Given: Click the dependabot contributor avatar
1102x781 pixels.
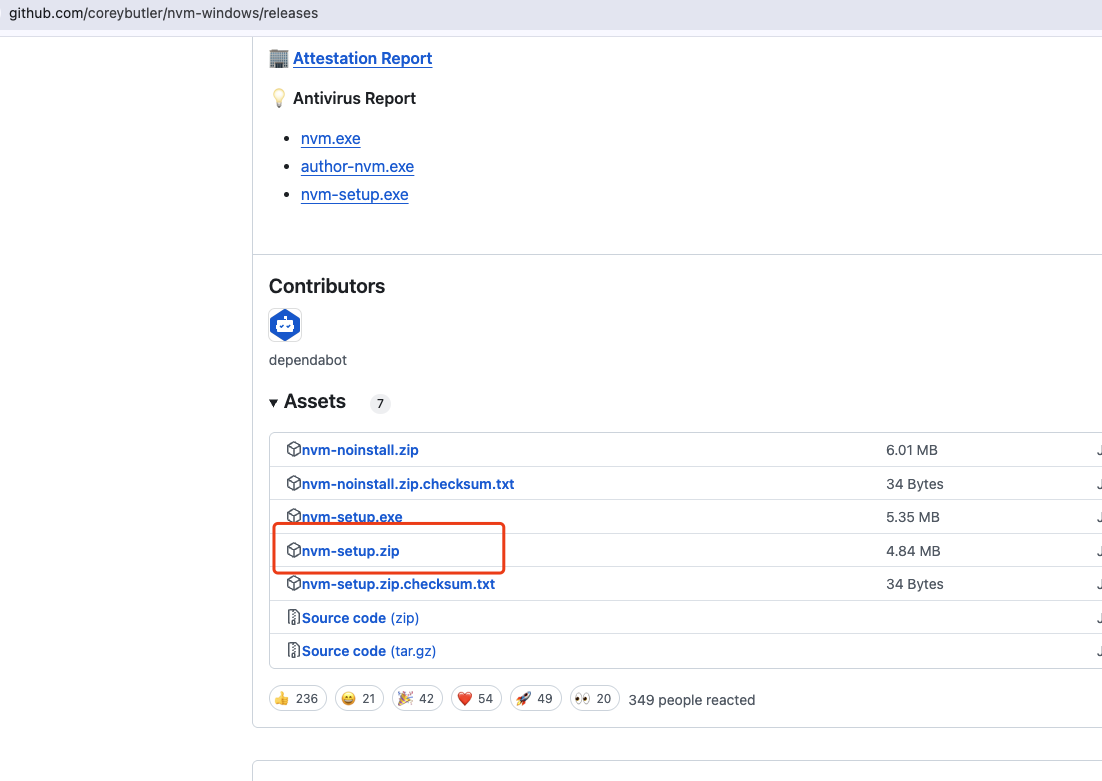Looking at the screenshot, I should coord(285,325).
